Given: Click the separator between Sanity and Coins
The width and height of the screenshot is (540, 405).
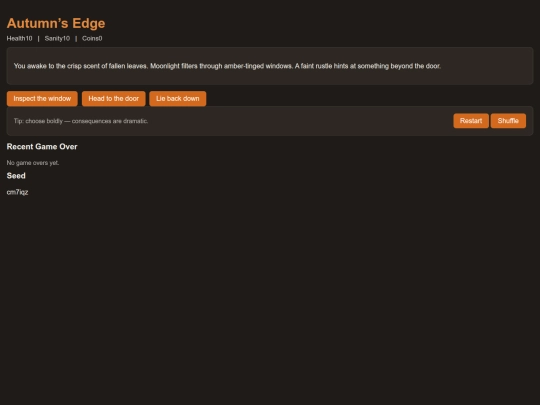Looking at the screenshot, I should pos(76,39).
